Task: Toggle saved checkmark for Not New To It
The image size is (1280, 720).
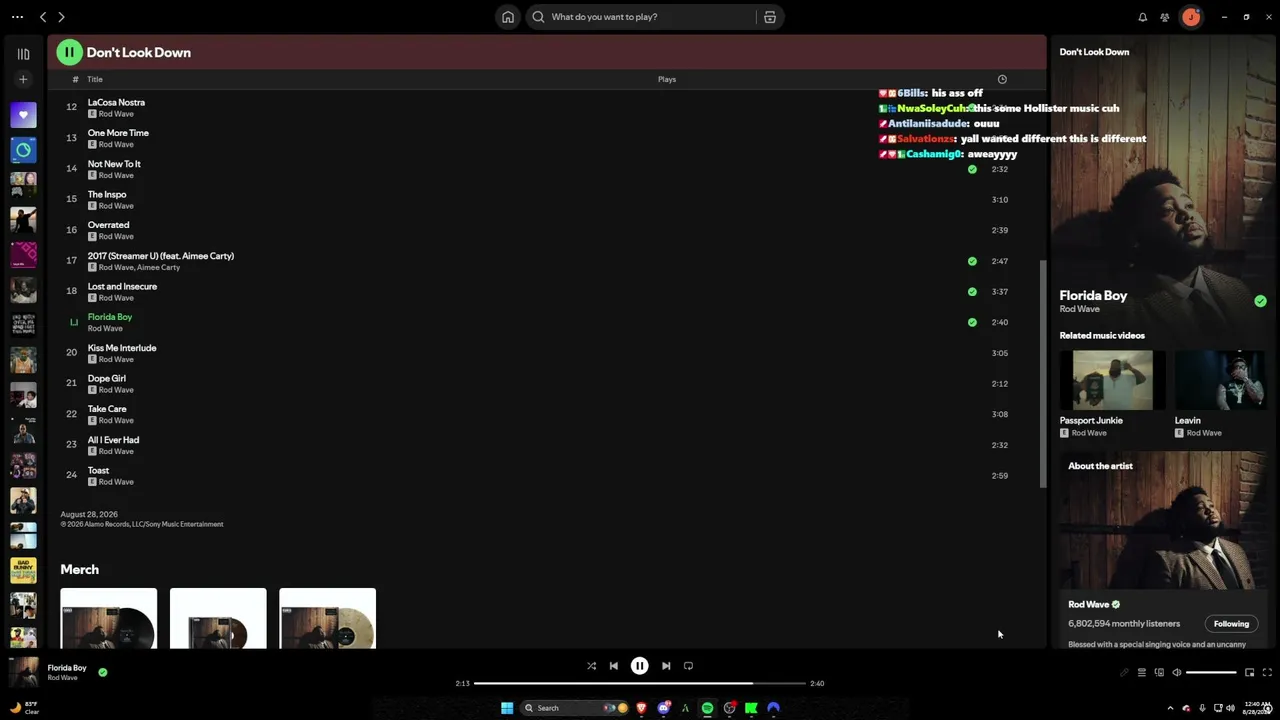Action: tap(972, 169)
